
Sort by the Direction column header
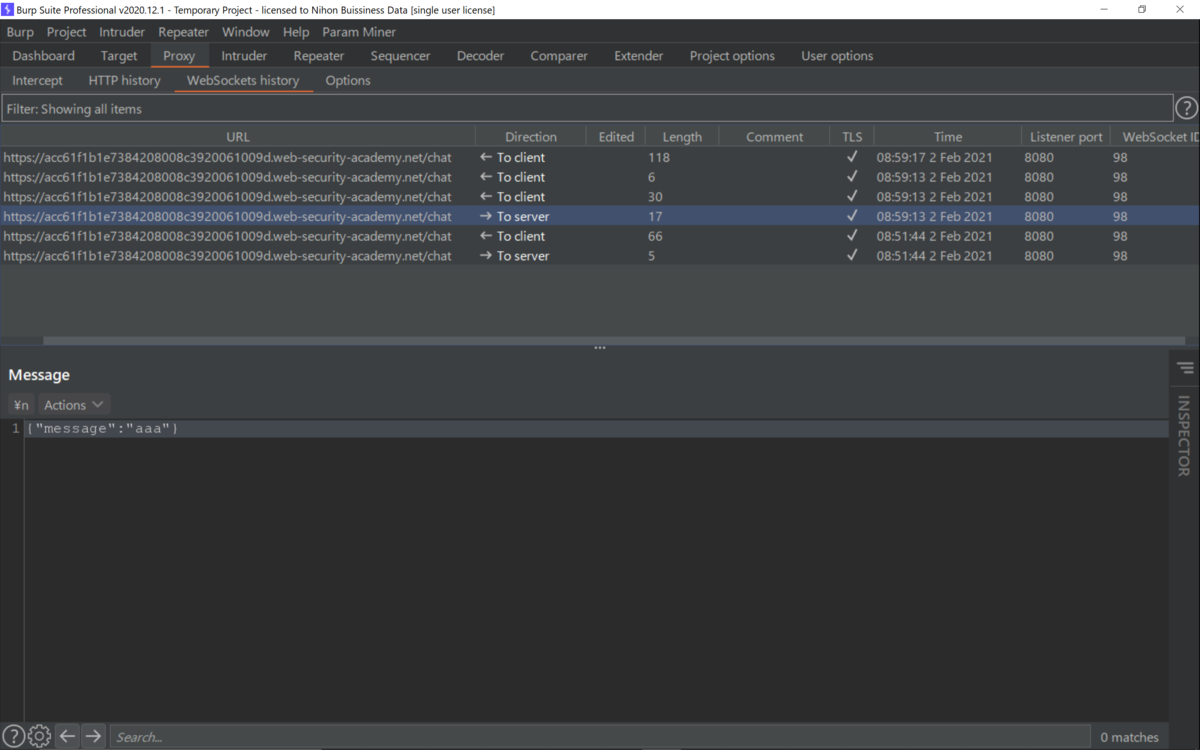[531, 137]
